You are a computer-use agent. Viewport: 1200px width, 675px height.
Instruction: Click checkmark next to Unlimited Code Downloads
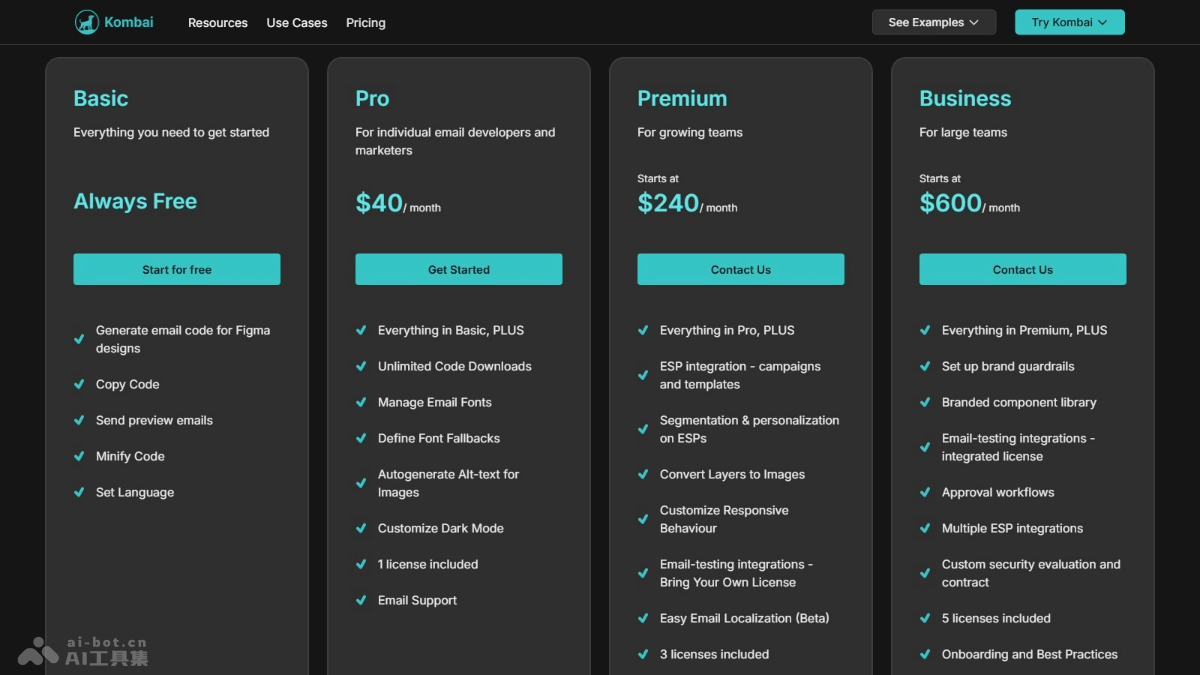(361, 366)
